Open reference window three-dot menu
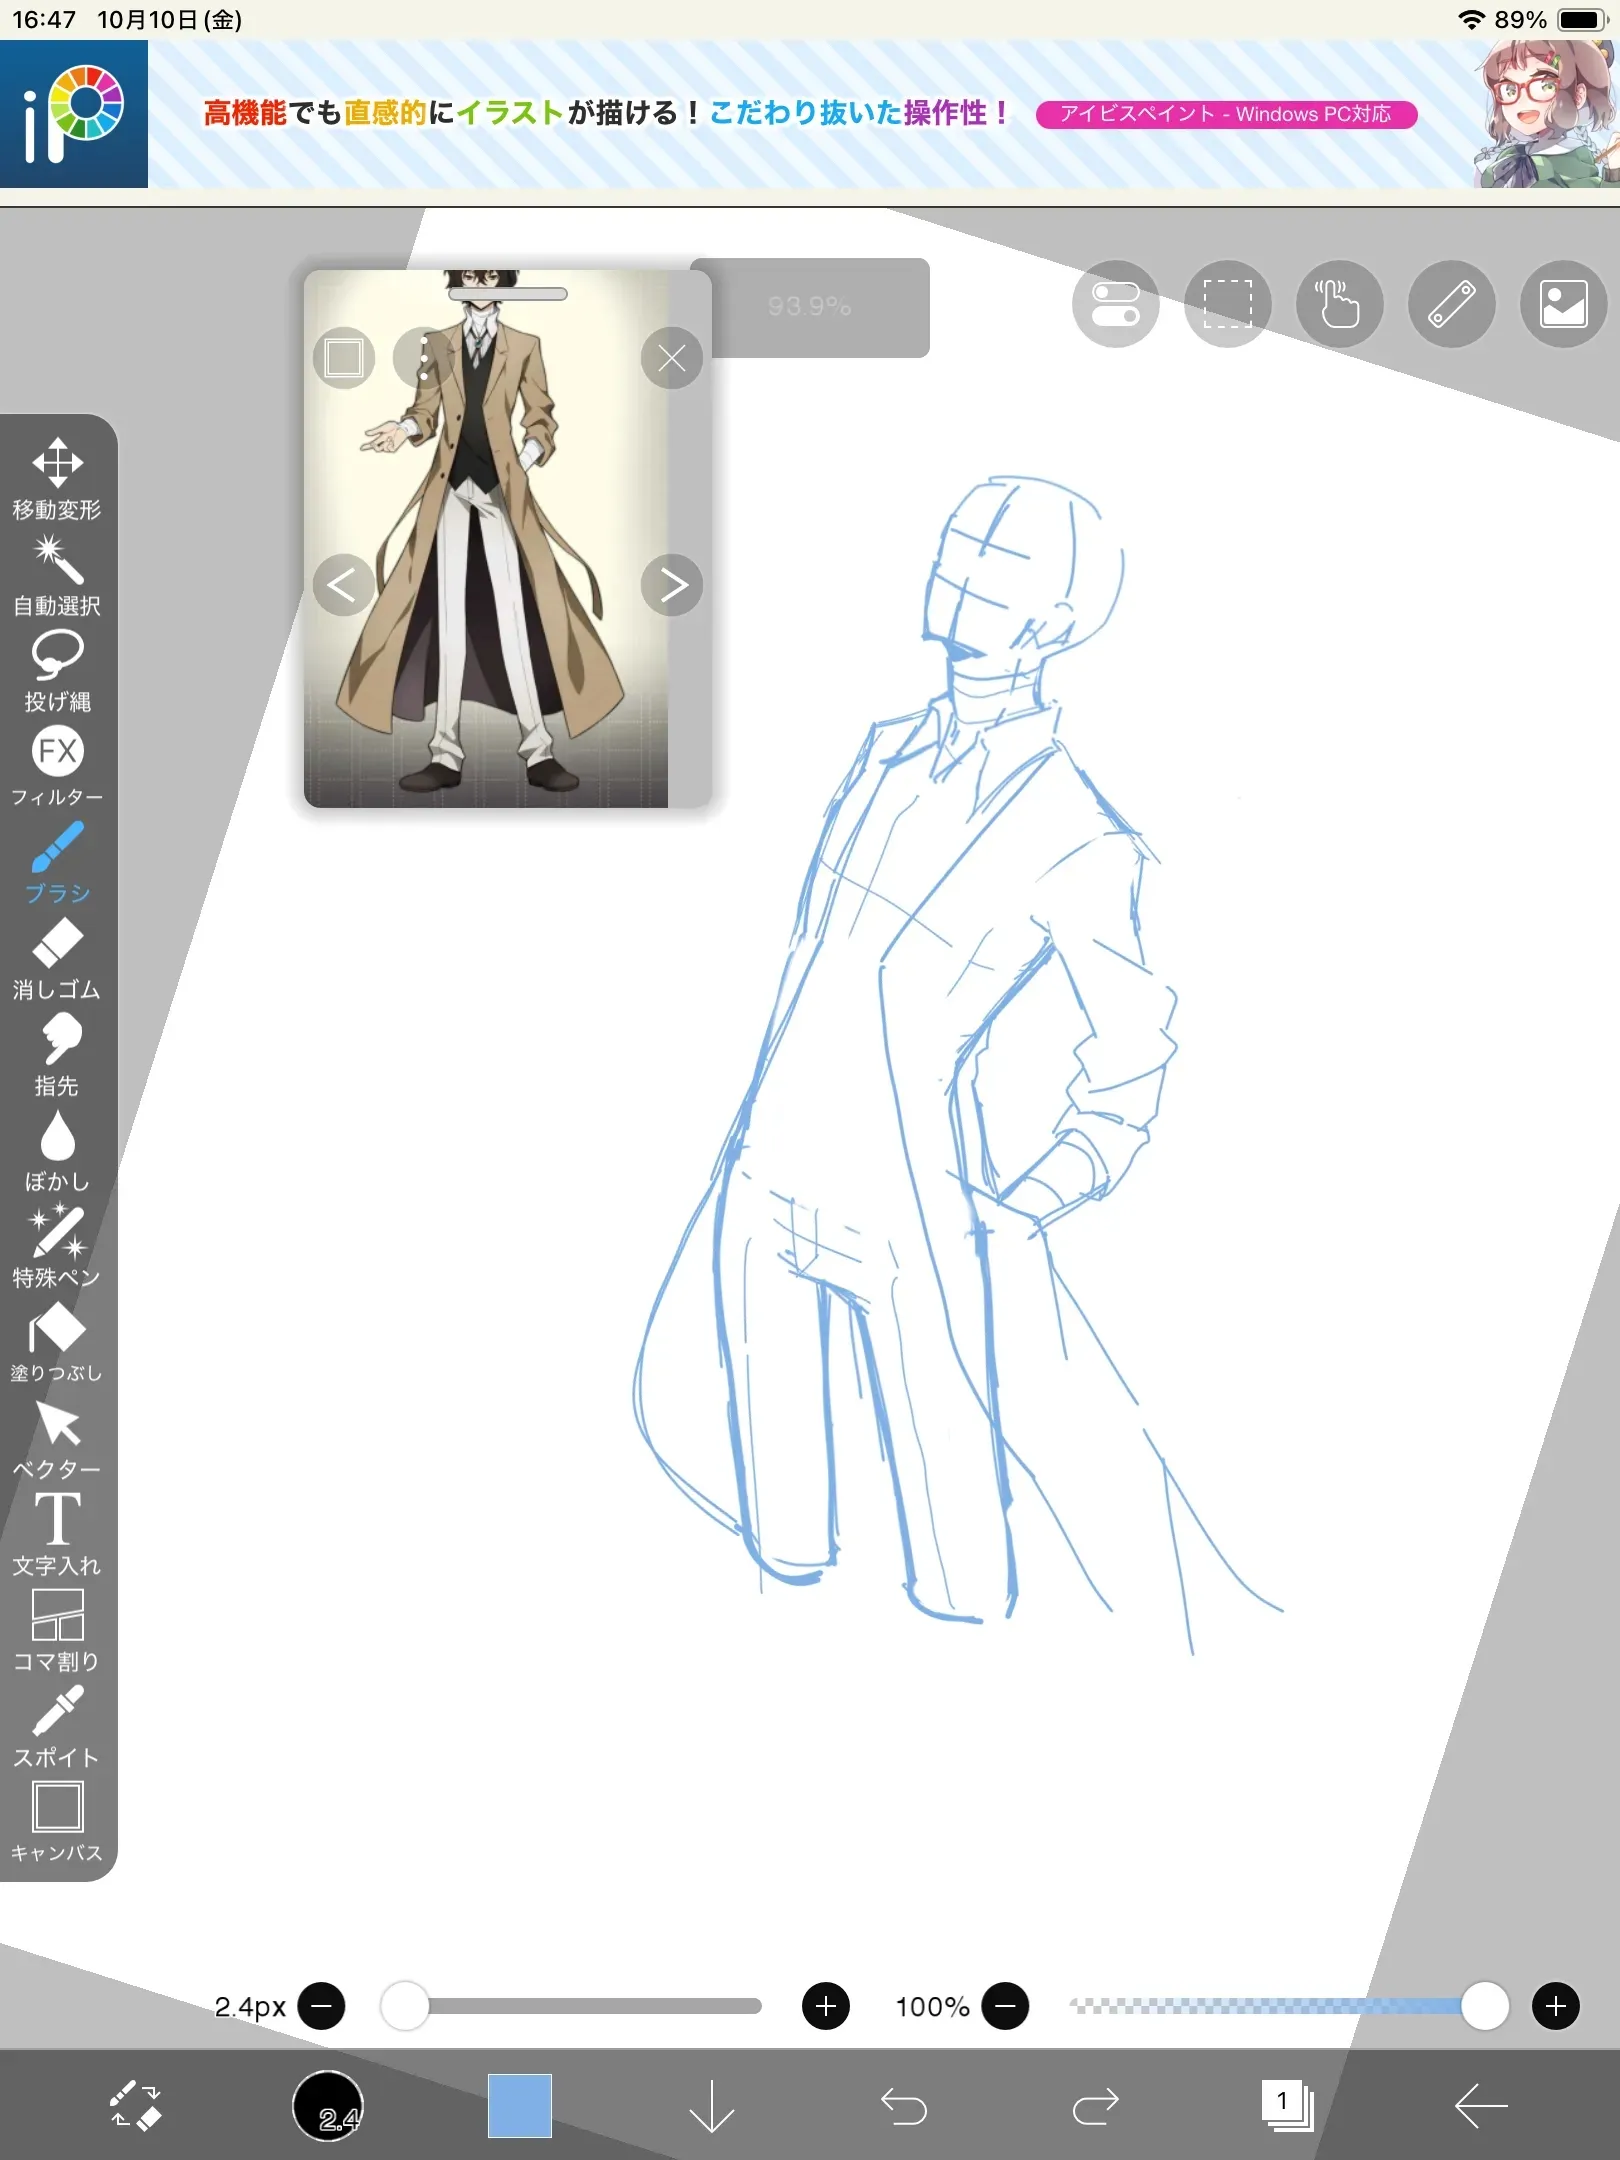 [x=424, y=358]
